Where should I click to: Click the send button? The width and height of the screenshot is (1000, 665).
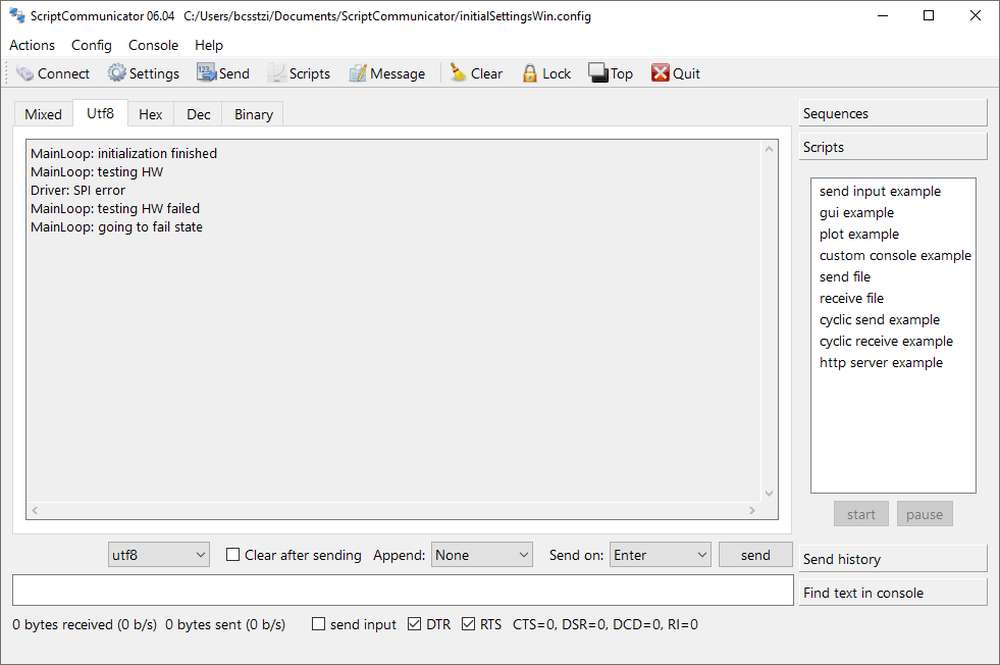[756, 555]
